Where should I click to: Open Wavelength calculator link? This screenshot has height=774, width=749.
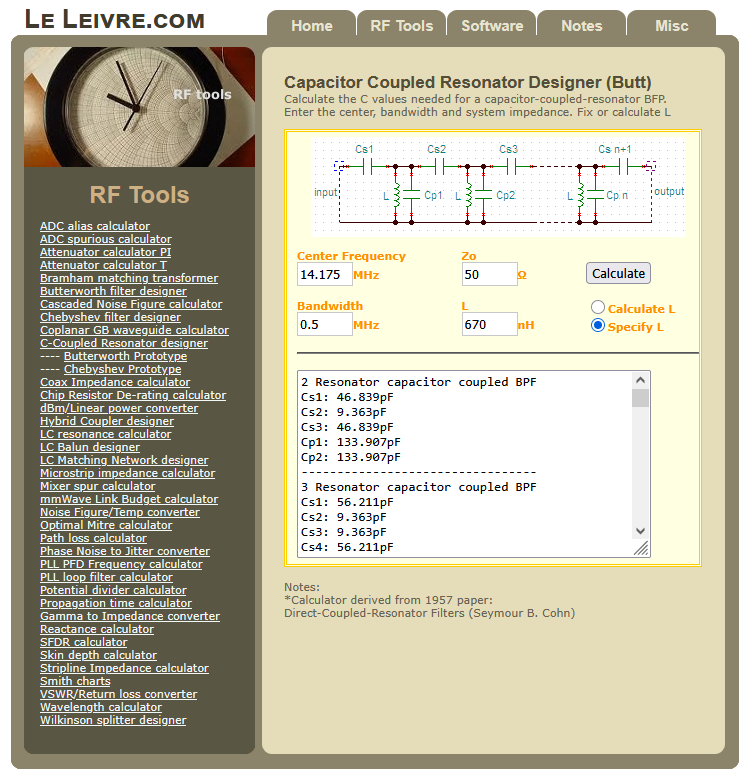[101, 707]
